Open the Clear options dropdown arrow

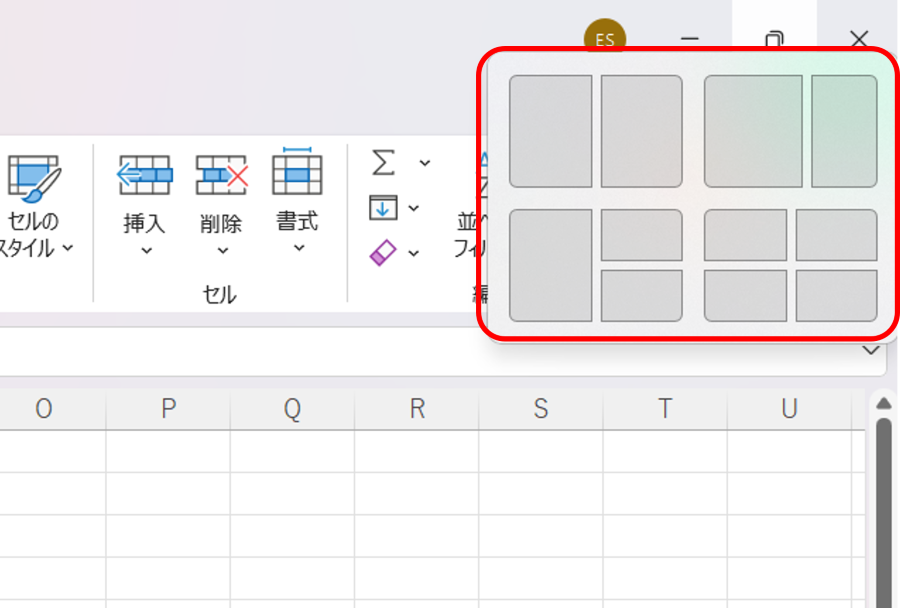414,254
